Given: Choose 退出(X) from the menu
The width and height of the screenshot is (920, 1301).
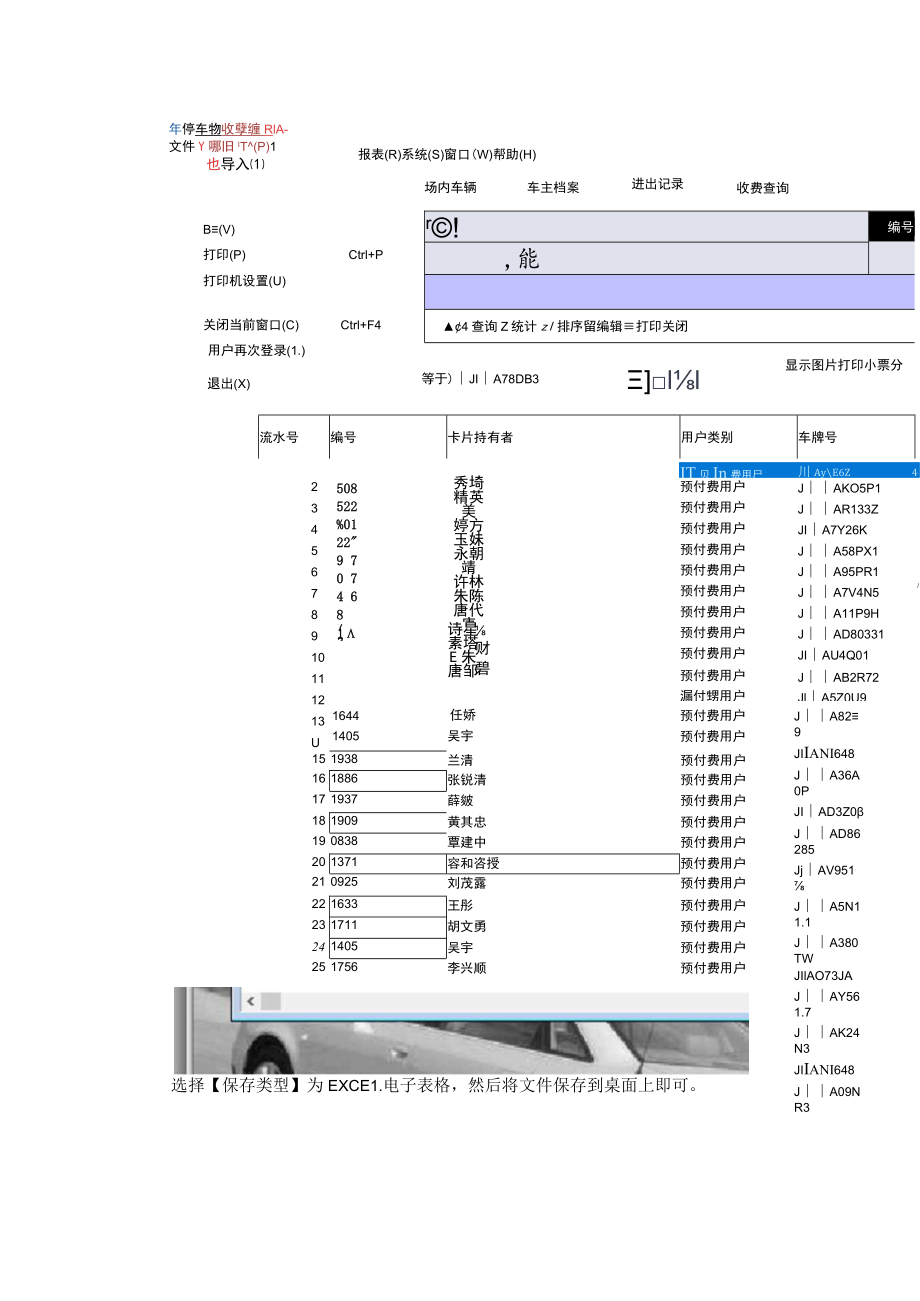Looking at the screenshot, I should 229,384.
